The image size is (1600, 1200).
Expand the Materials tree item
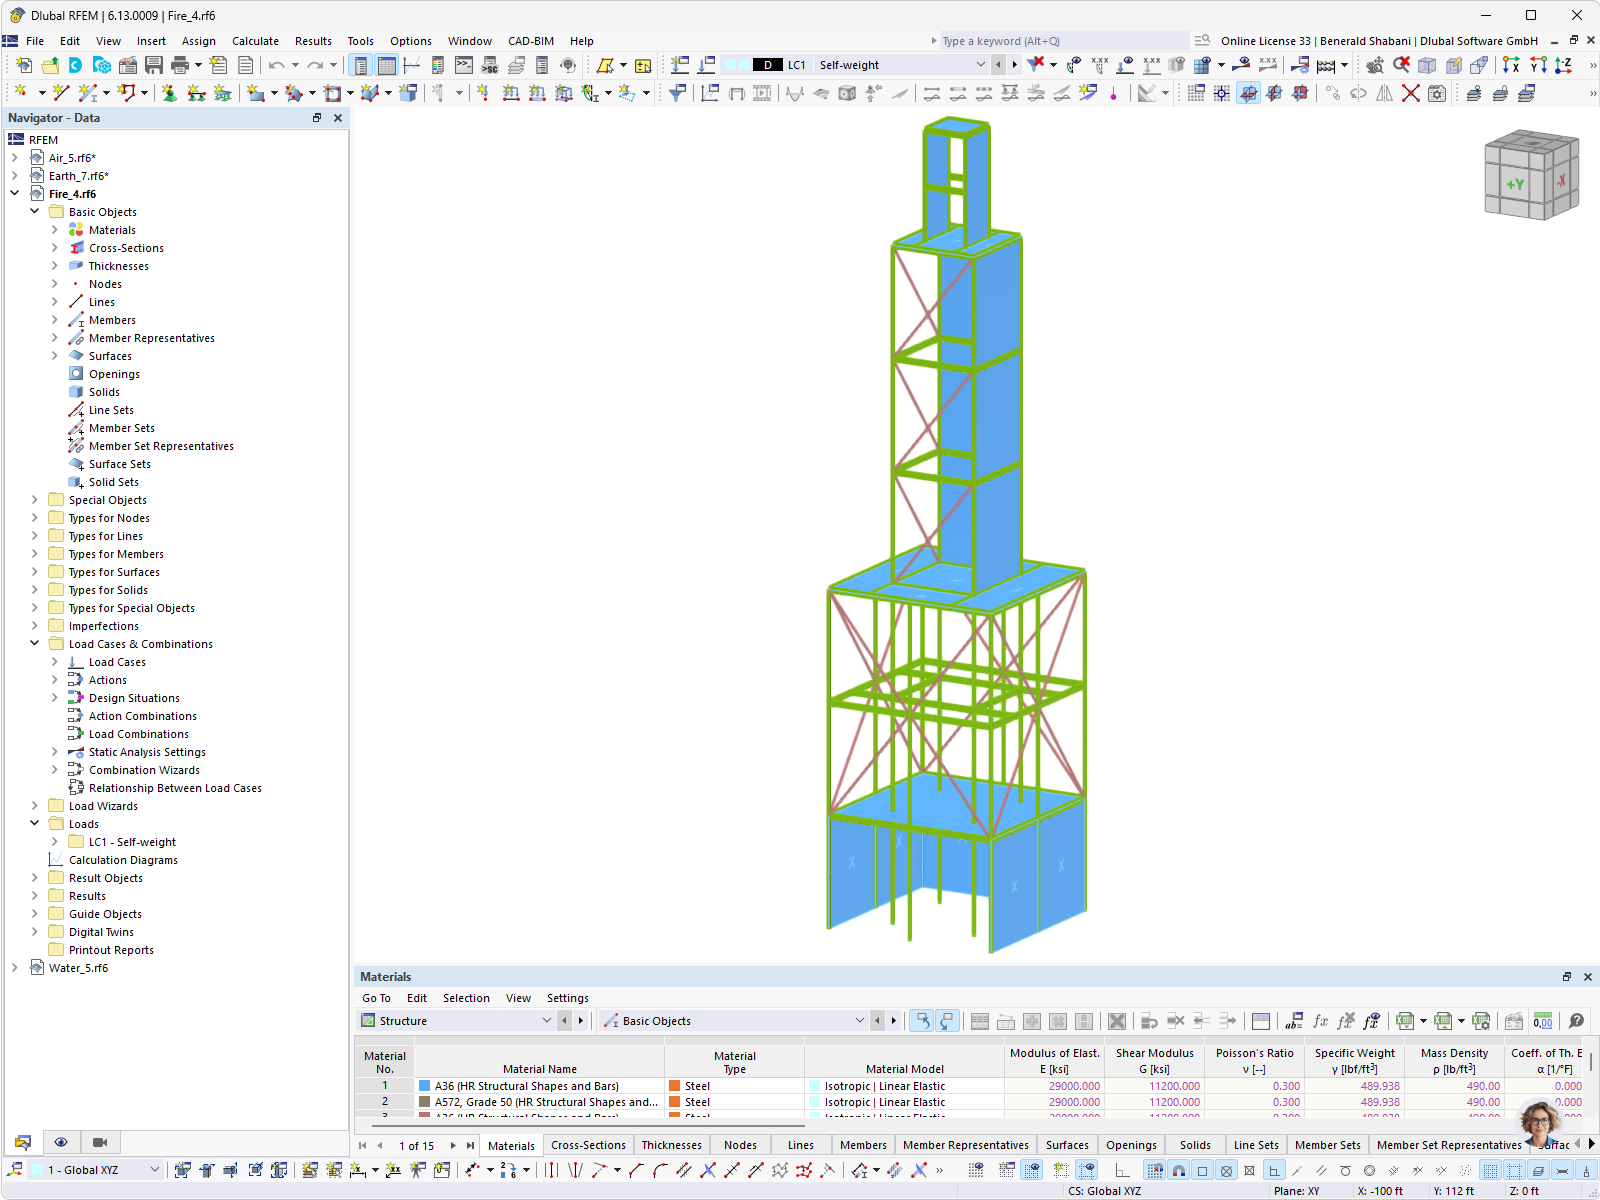tap(54, 230)
